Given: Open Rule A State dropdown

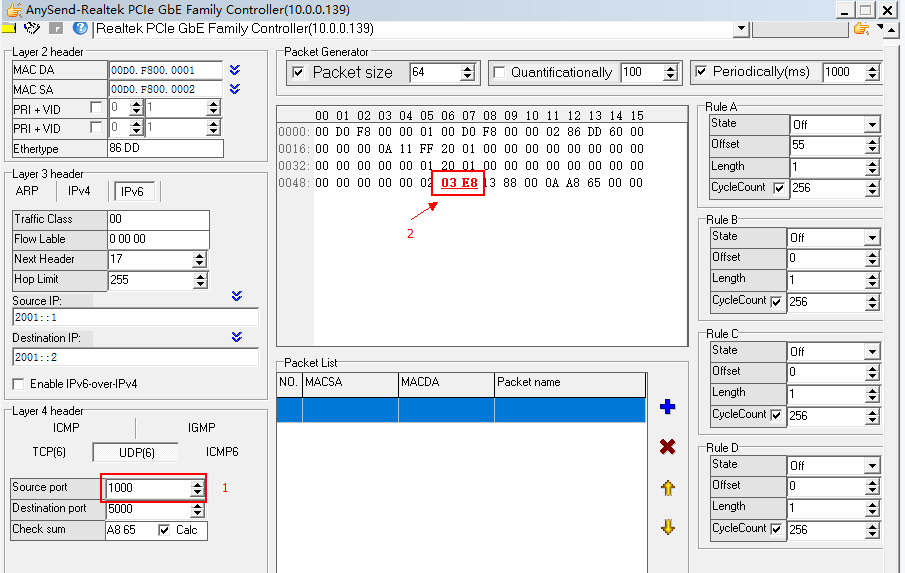Looking at the screenshot, I should [872, 124].
